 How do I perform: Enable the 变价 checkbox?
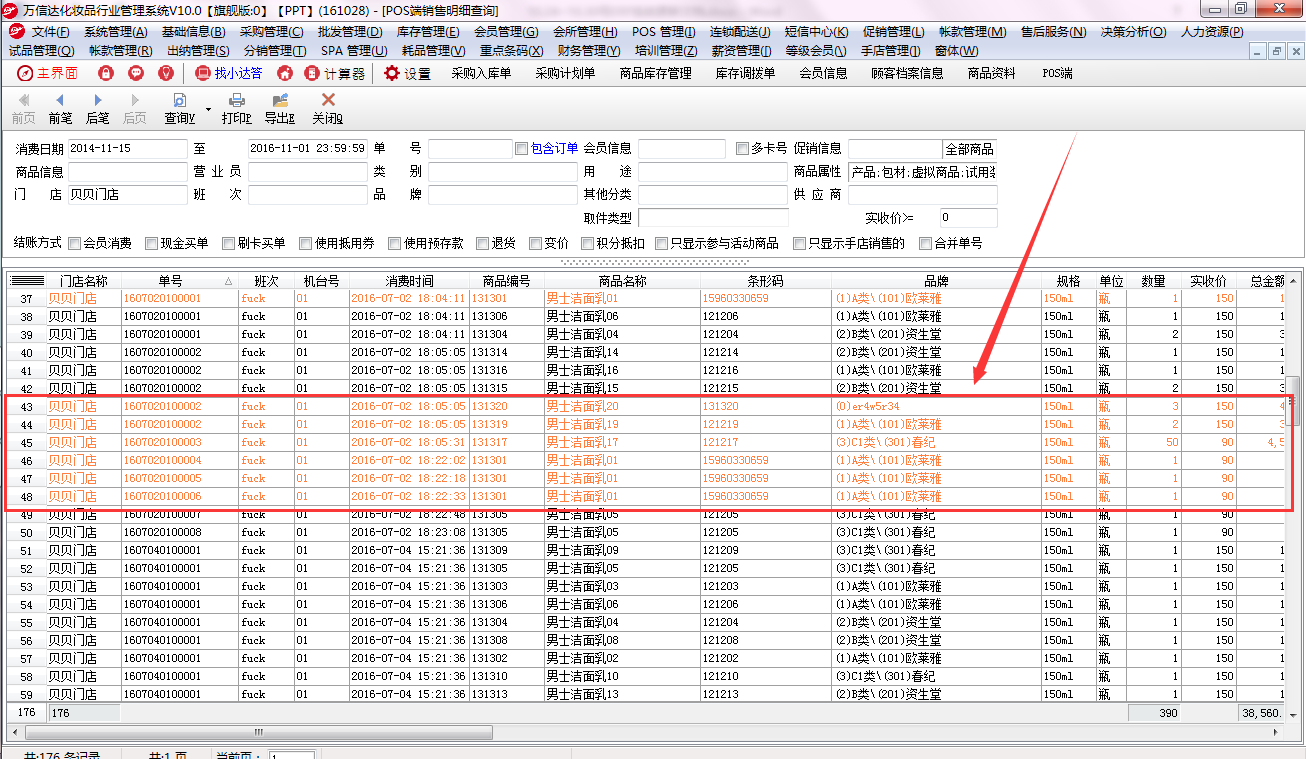536,243
